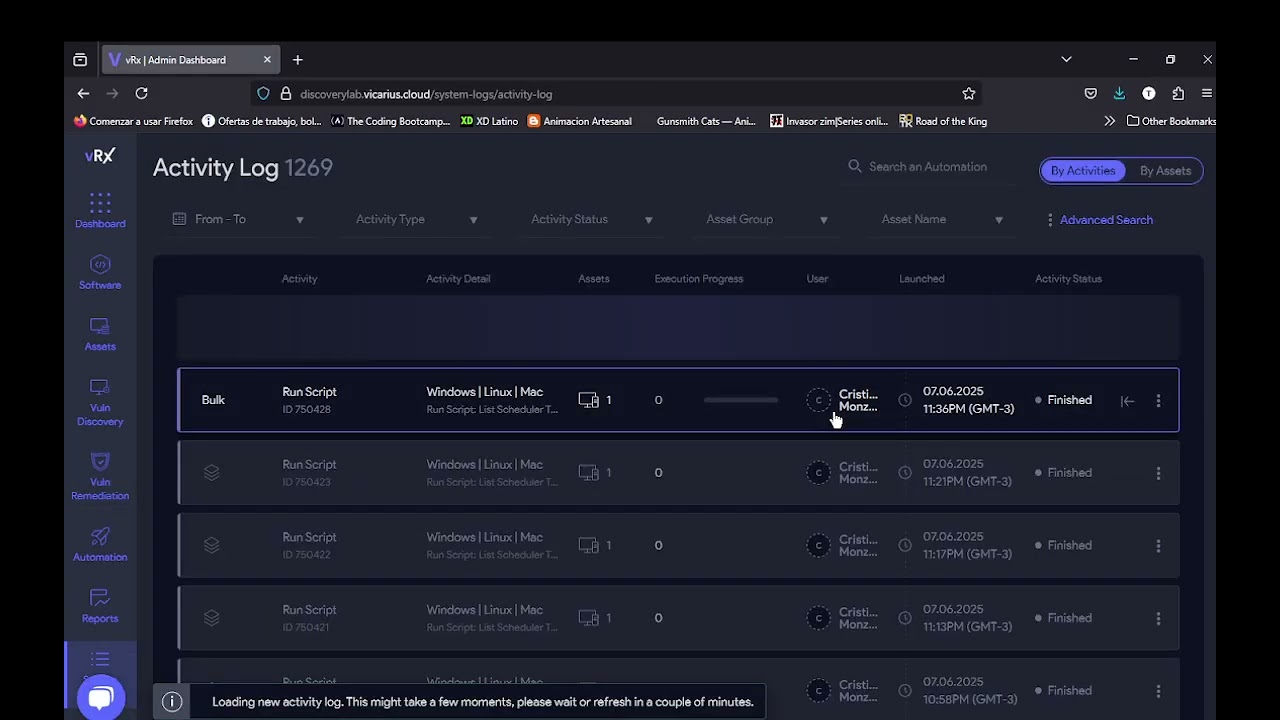Open the From - To date filter
Viewport: 1280px width, 720px height.
click(x=238, y=219)
